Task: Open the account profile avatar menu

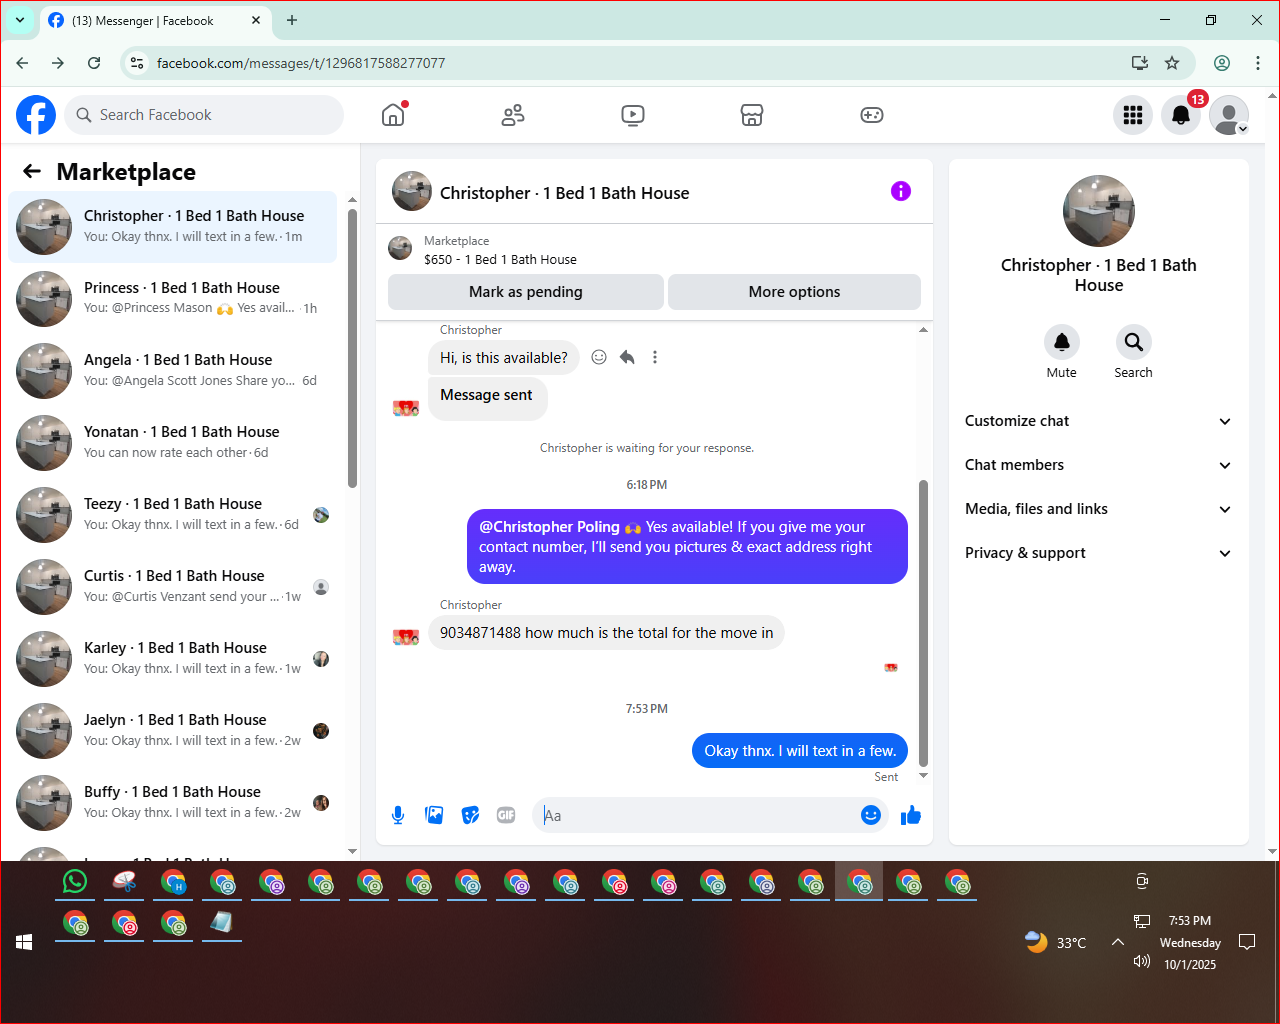Action: (1229, 115)
